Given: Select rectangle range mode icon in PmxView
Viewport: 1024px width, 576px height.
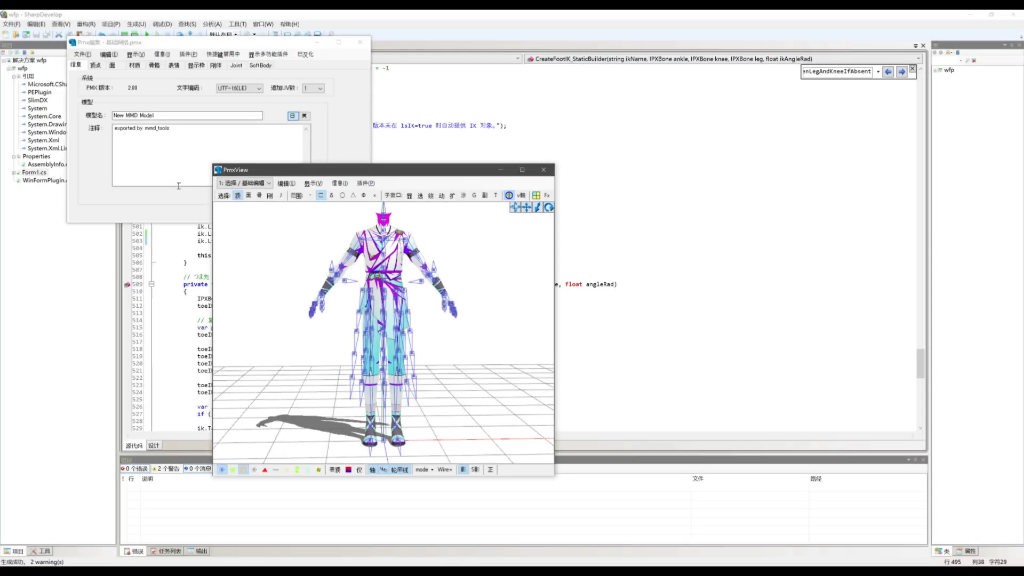Looking at the screenshot, I should click(x=321, y=195).
